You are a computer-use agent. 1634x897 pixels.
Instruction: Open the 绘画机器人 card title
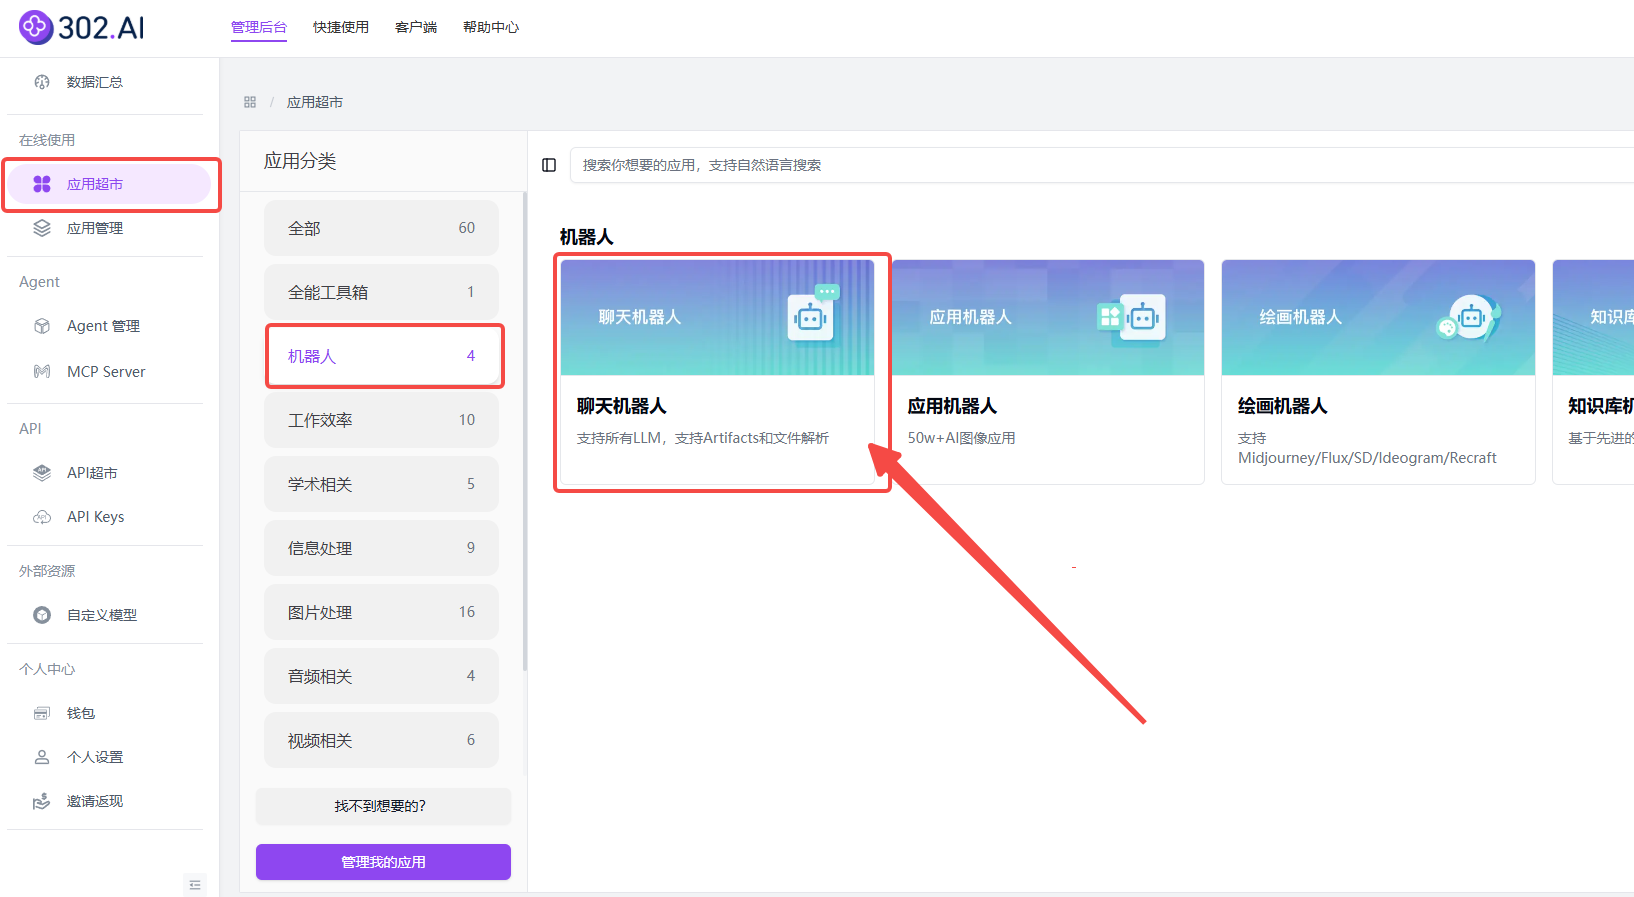pyautogui.click(x=1282, y=406)
